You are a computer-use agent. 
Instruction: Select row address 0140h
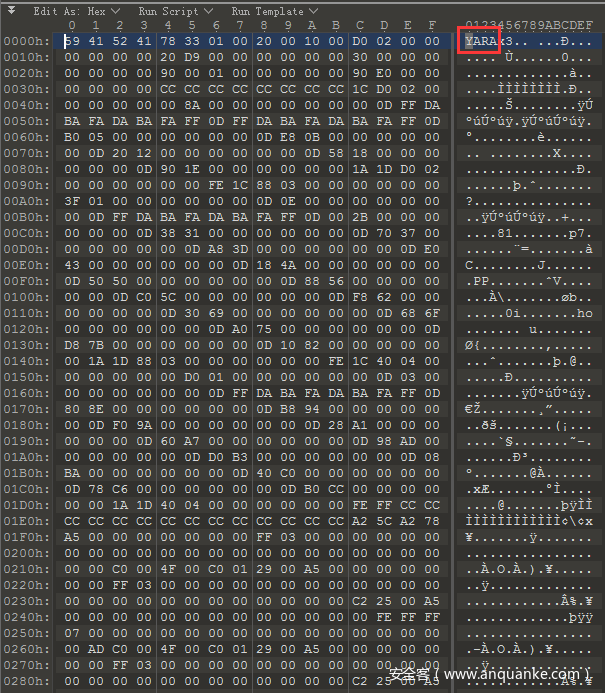click(x=27, y=362)
